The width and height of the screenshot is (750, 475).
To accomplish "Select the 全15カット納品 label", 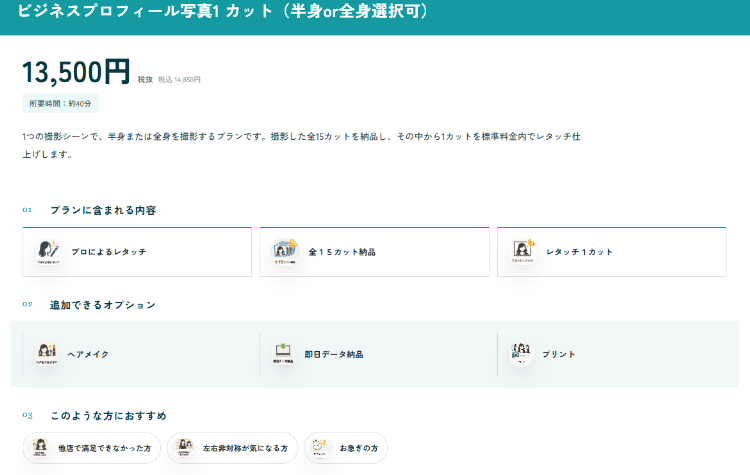I will point(342,252).
